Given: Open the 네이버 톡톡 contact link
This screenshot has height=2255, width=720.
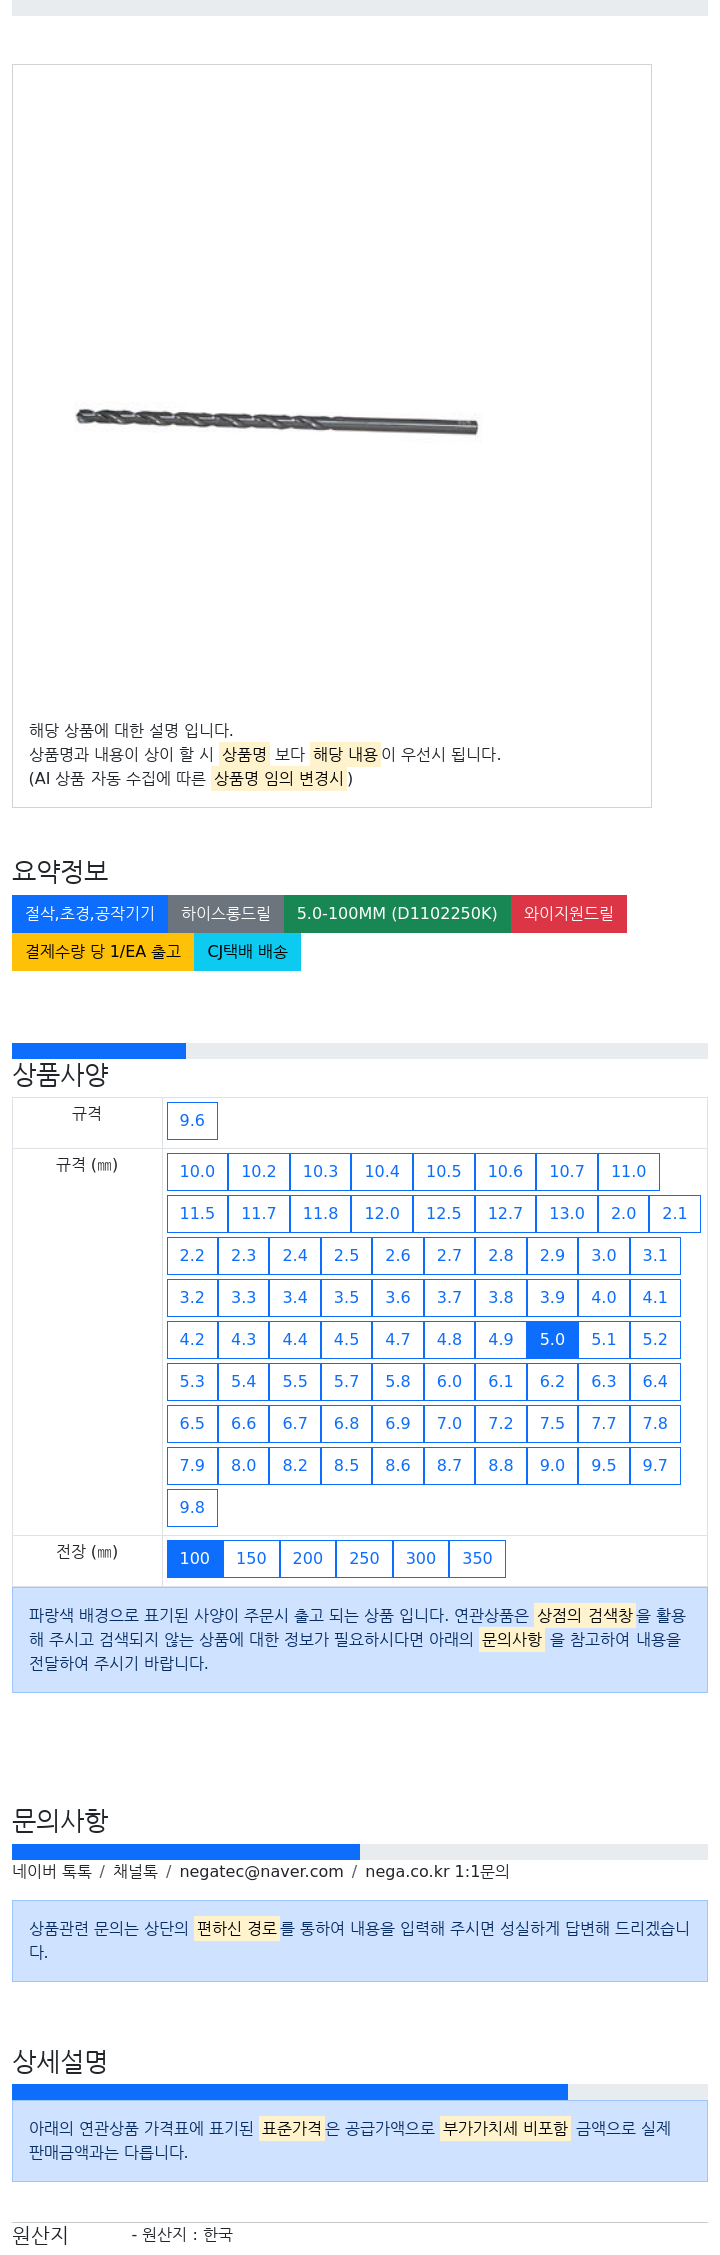Looking at the screenshot, I should click(52, 1871).
